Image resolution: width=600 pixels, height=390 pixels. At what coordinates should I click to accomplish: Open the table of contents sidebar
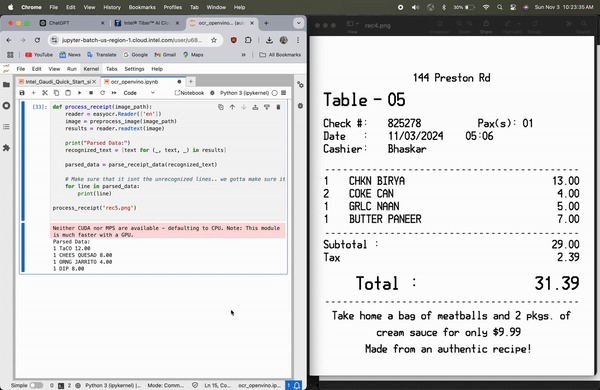(7, 127)
